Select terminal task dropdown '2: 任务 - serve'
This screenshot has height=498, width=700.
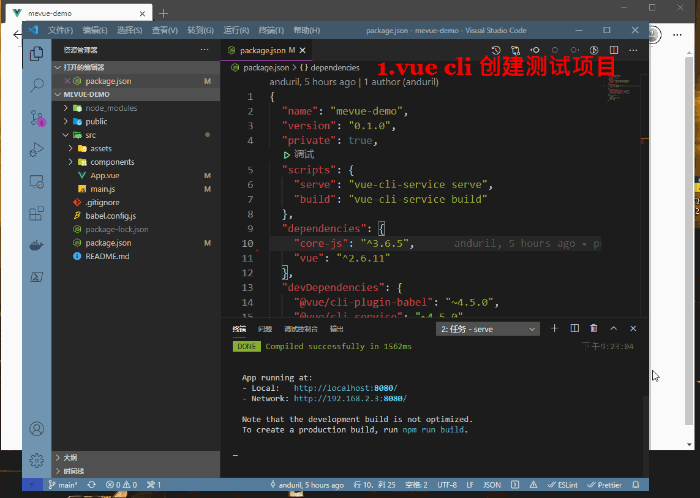[x=488, y=329]
